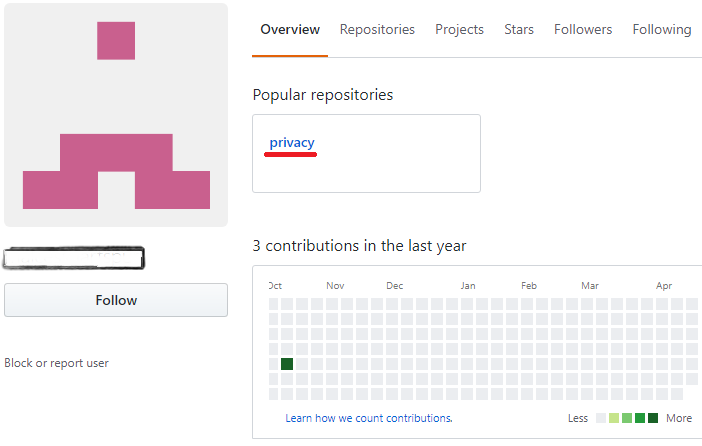Click the lightest gray legend swatch
702x446 pixels.
(601, 418)
